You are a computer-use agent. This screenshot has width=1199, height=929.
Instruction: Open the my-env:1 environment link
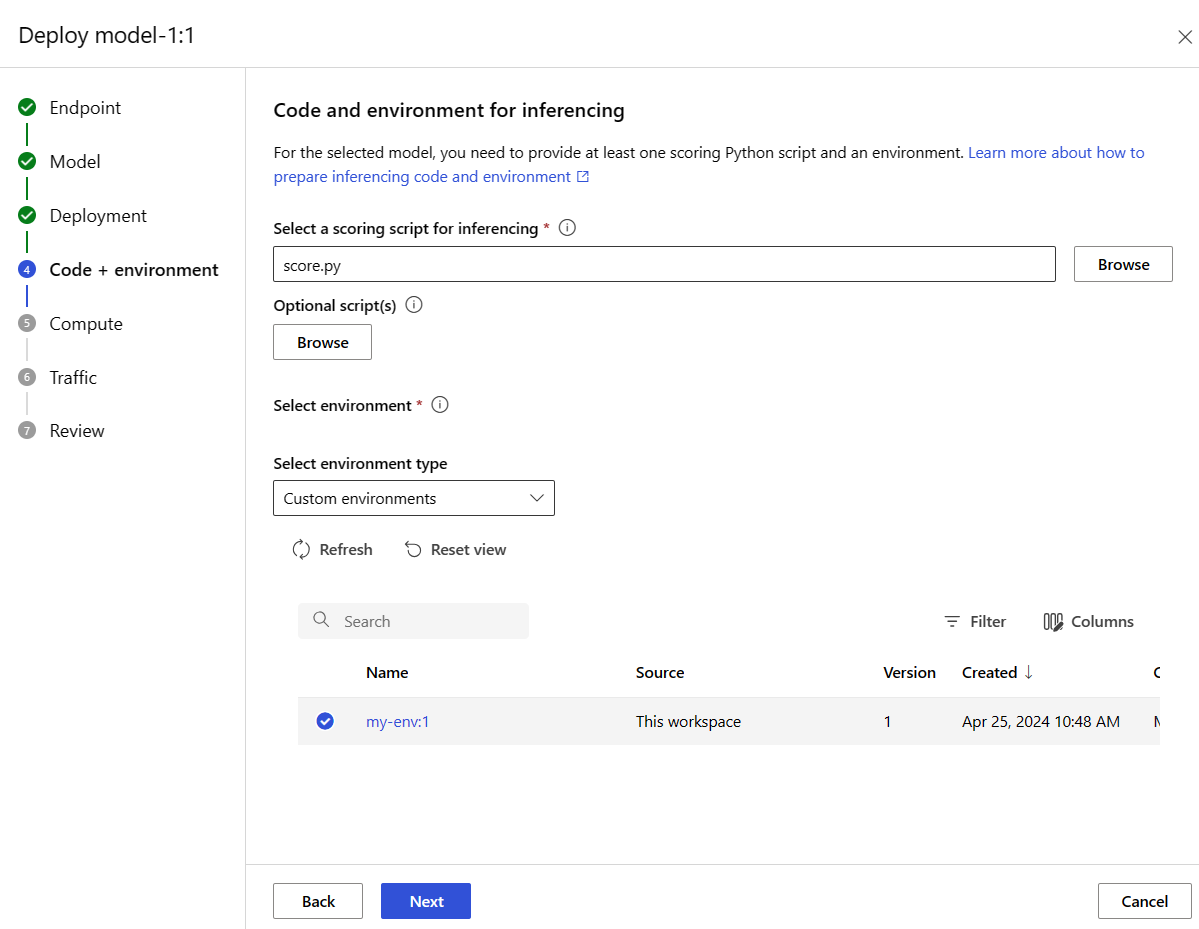[397, 721]
